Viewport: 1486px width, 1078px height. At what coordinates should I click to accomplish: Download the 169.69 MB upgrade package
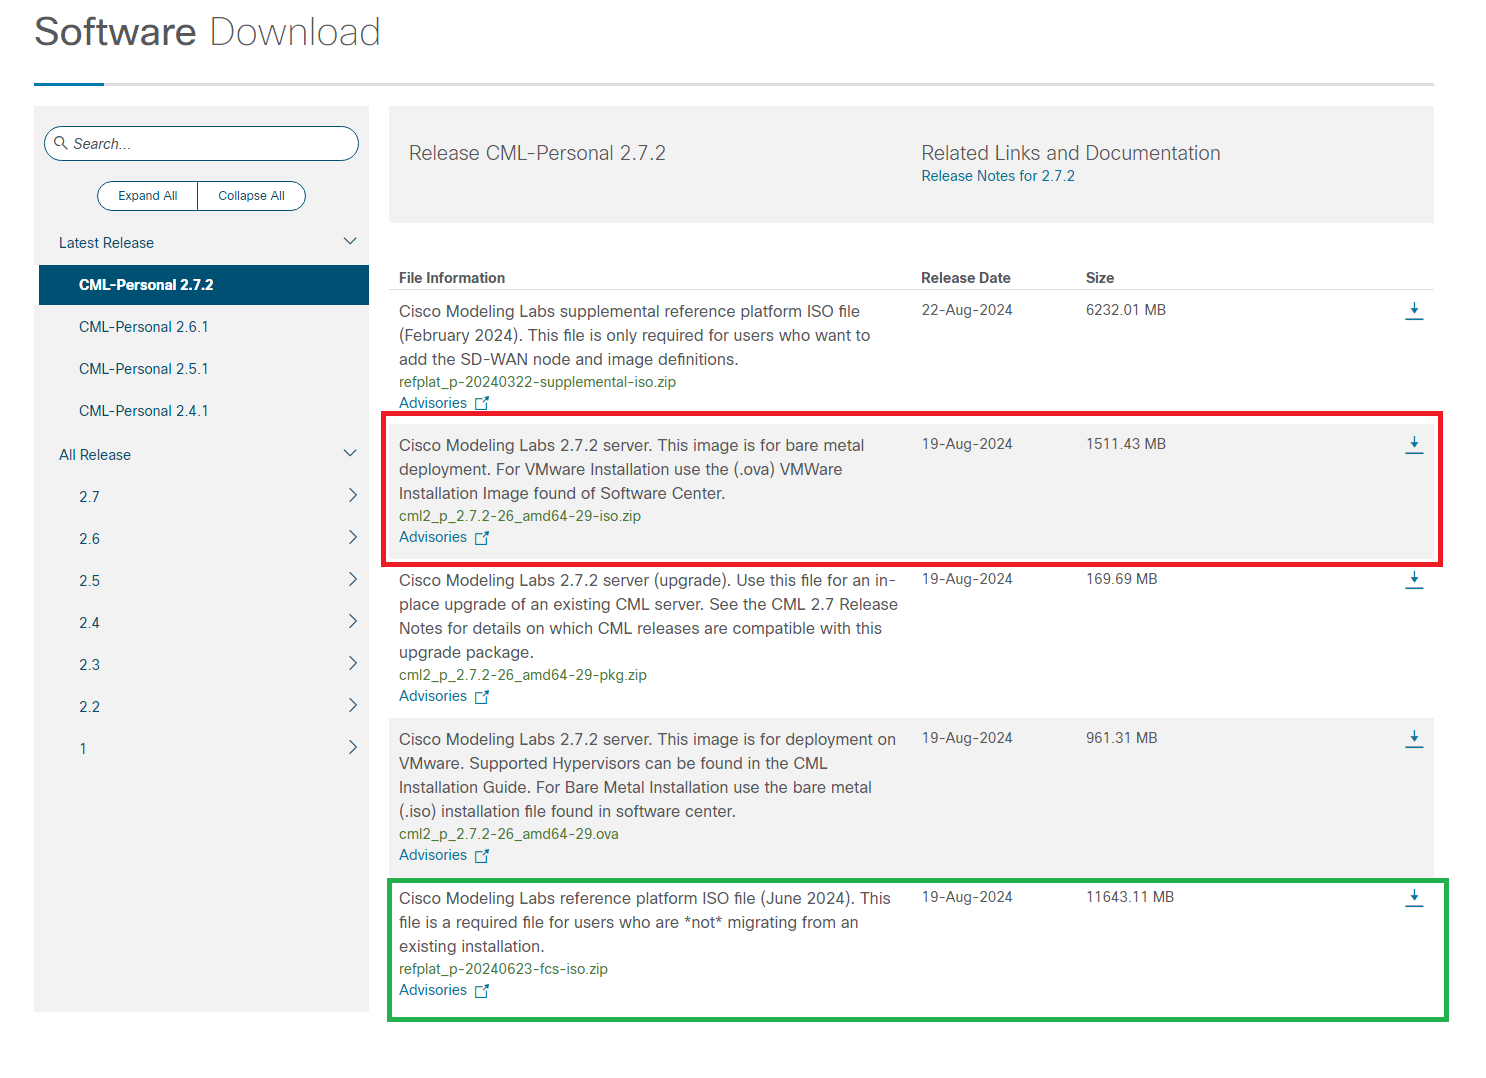(x=1414, y=580)
